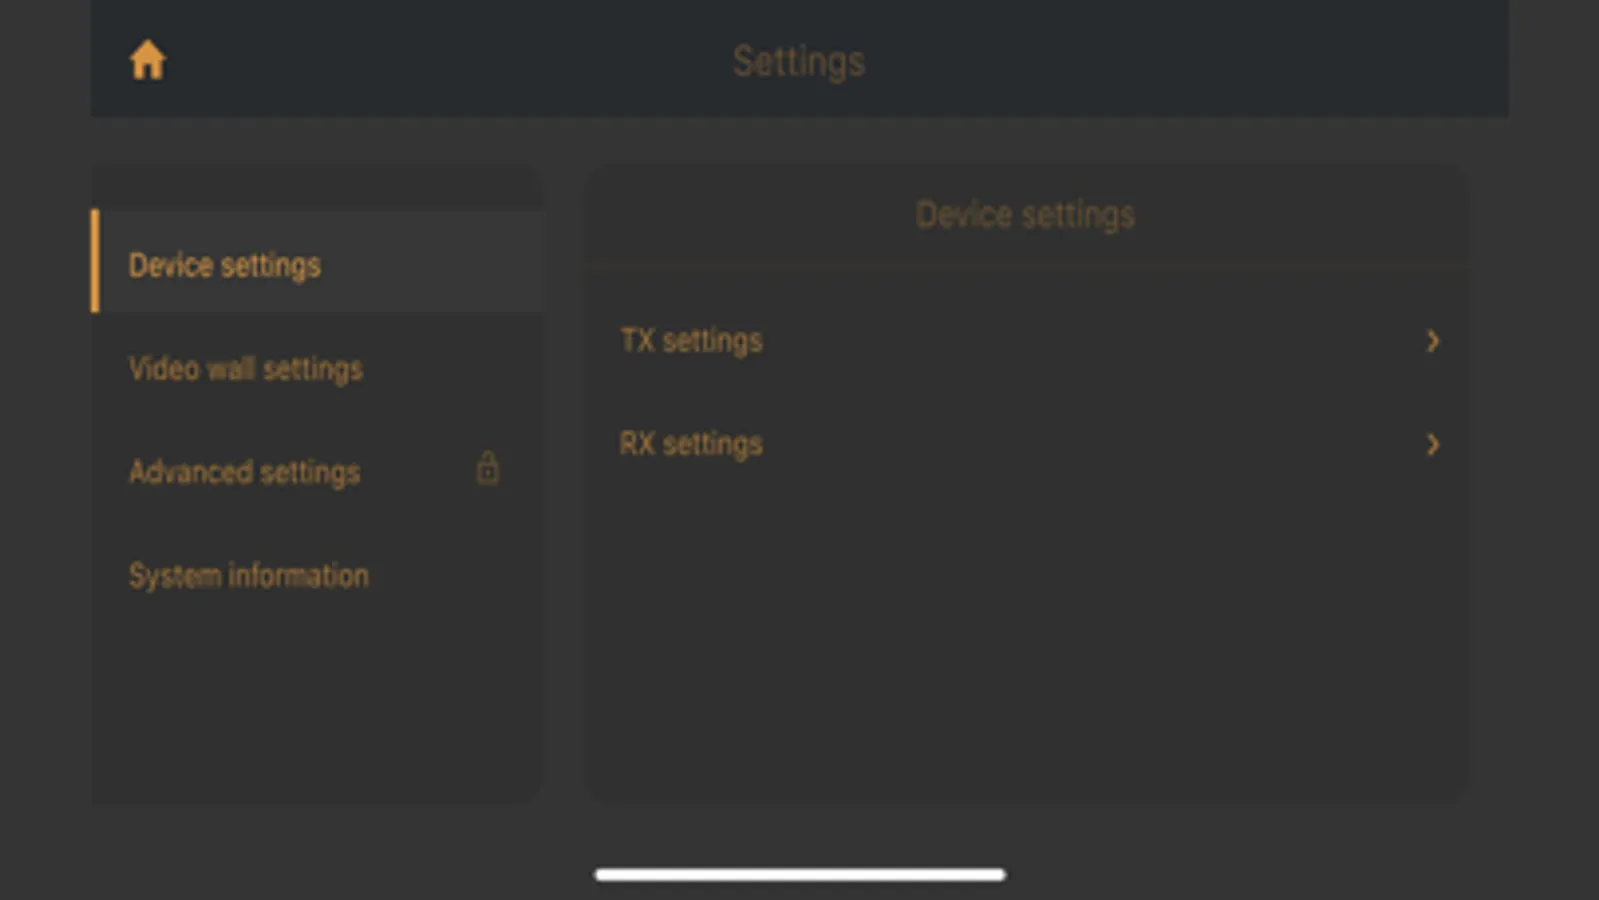Click the Device settings panel heading
This screenshot has width=1599, height=900.
[x=1025, y=215]
